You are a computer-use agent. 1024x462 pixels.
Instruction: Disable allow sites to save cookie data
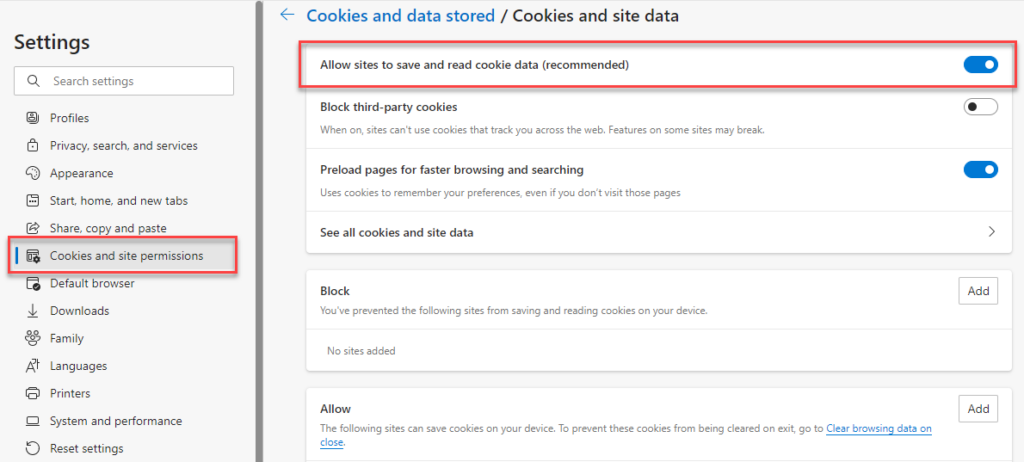(x=980, y=65)
